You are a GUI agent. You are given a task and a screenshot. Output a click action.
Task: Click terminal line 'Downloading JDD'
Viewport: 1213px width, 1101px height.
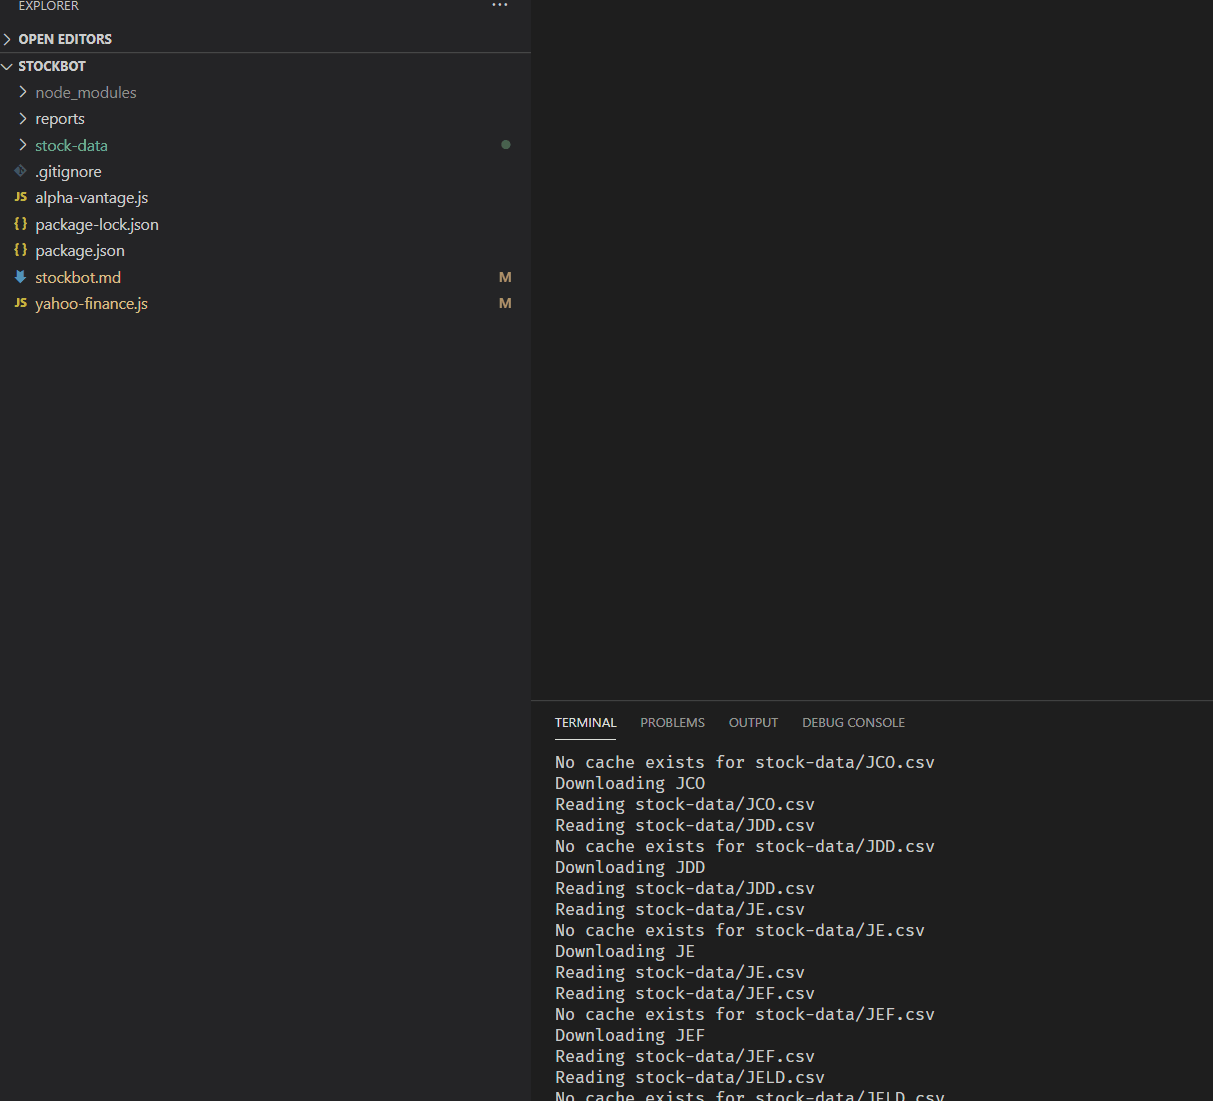[630, 867]
